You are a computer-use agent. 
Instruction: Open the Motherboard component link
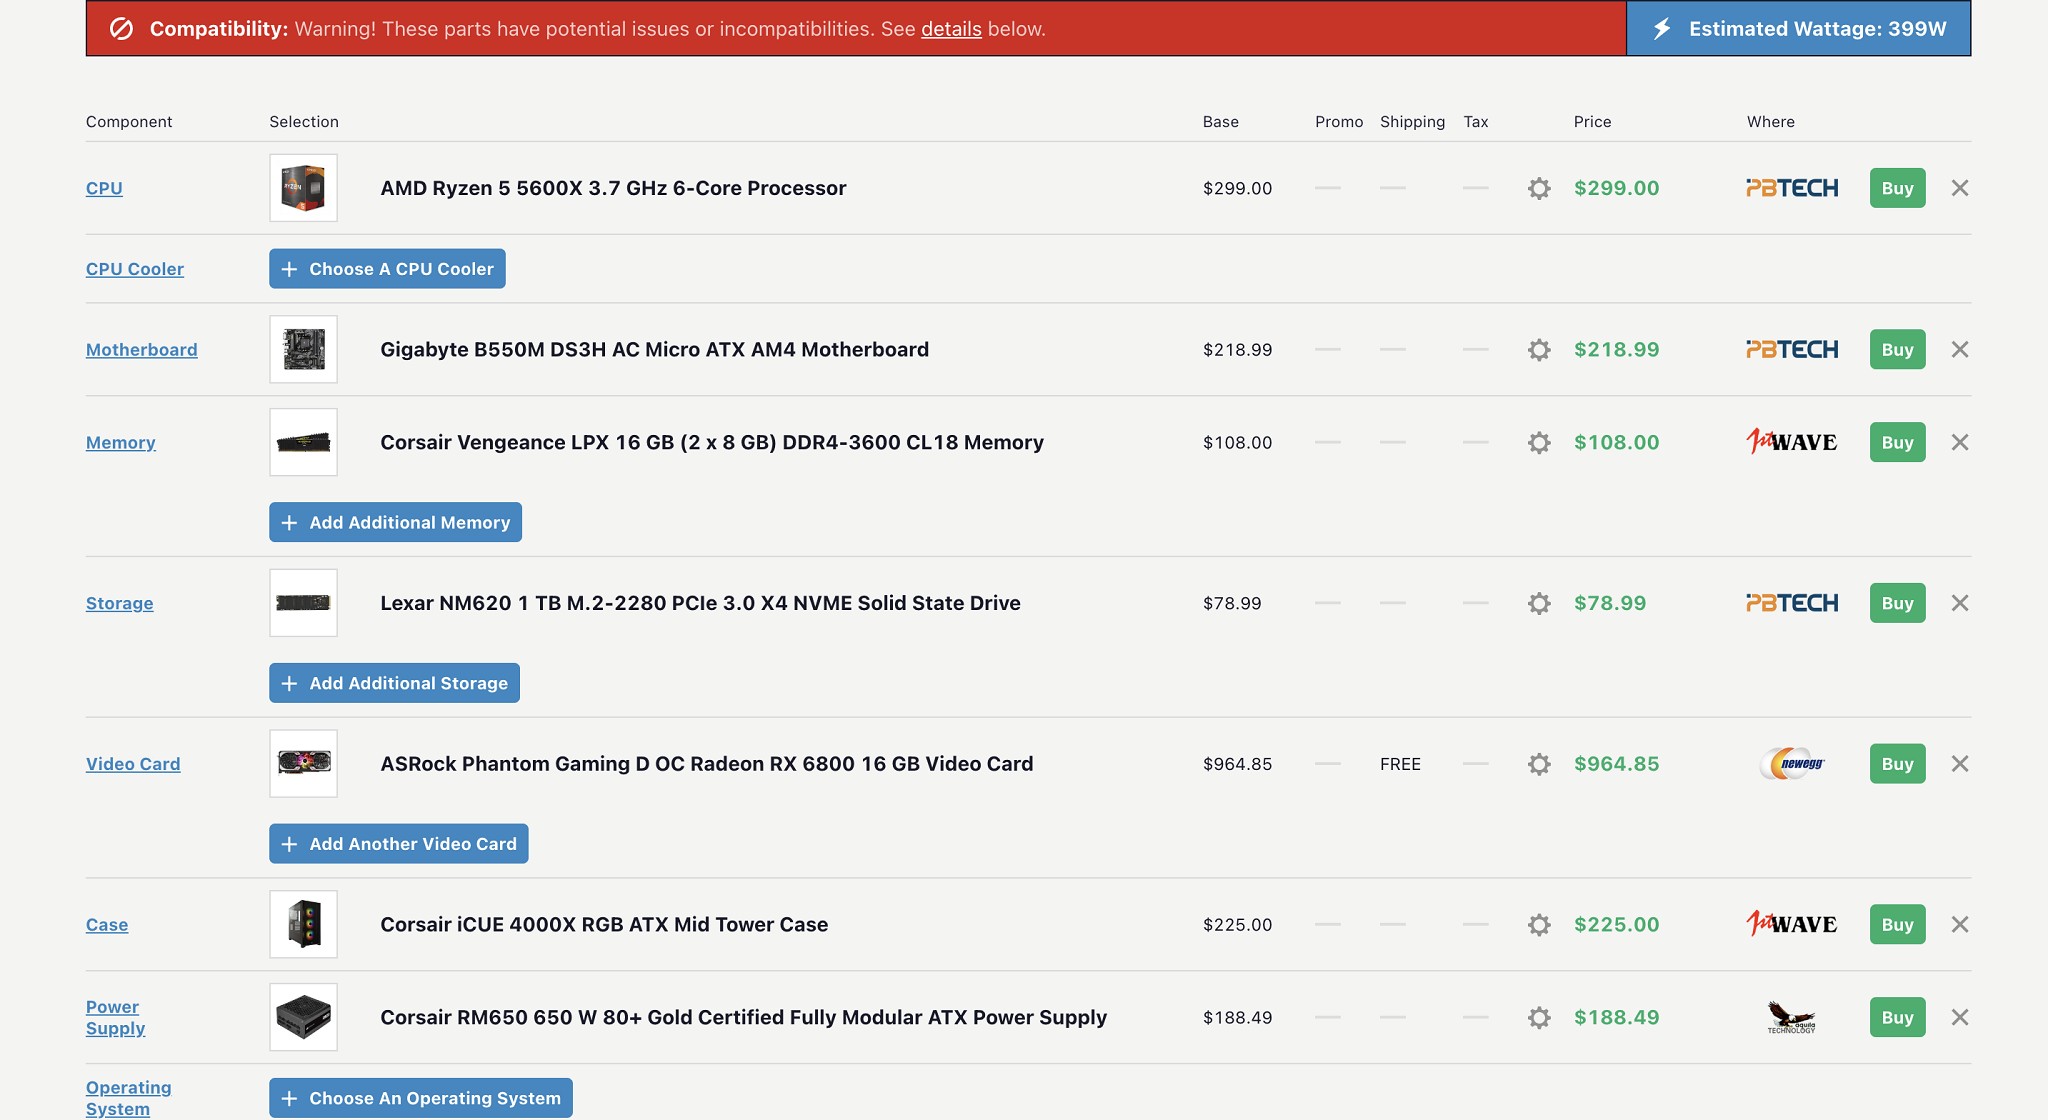(x=142, y=350)
